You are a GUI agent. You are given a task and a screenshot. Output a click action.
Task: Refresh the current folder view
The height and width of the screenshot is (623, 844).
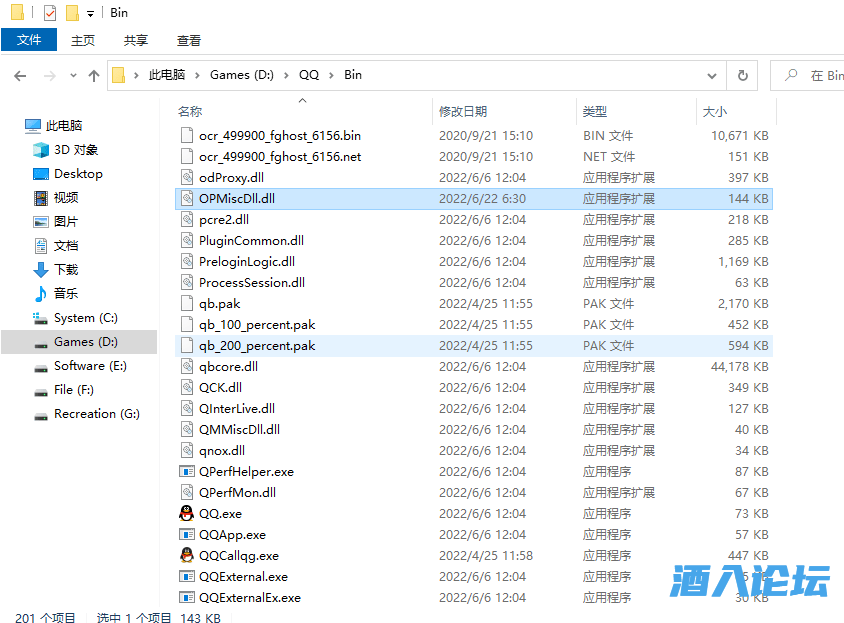coord(743,75)
